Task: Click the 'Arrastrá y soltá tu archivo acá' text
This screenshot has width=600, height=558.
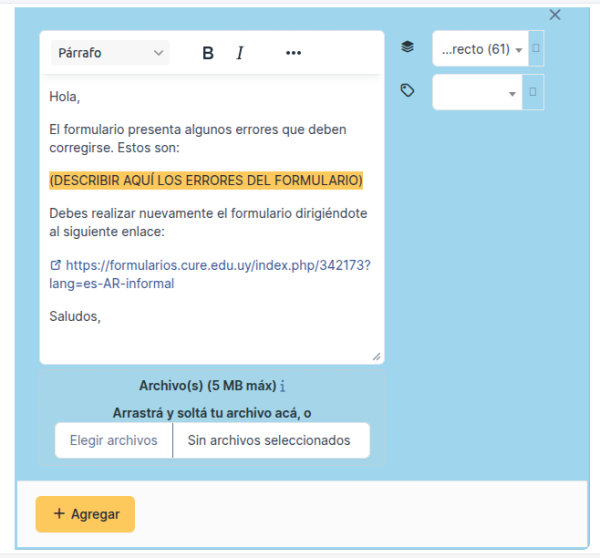Action: (x=212, y=413)
